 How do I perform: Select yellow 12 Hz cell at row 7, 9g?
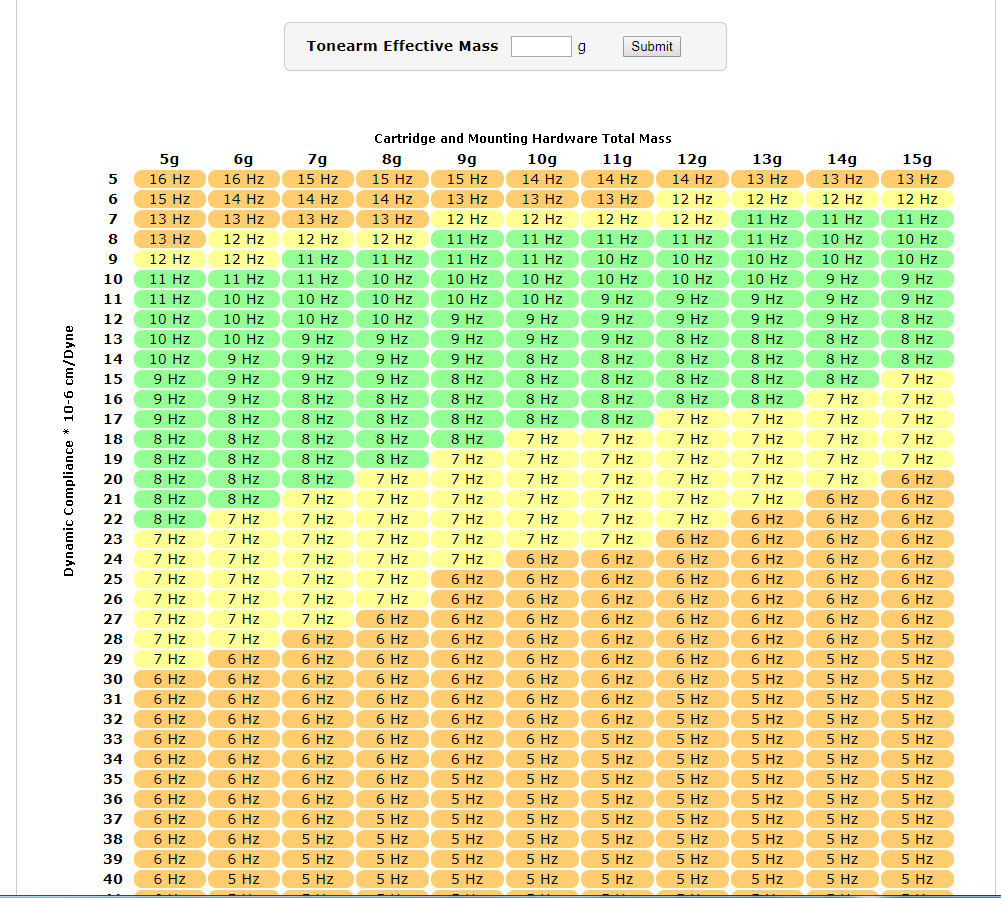(x=467, y=219)
